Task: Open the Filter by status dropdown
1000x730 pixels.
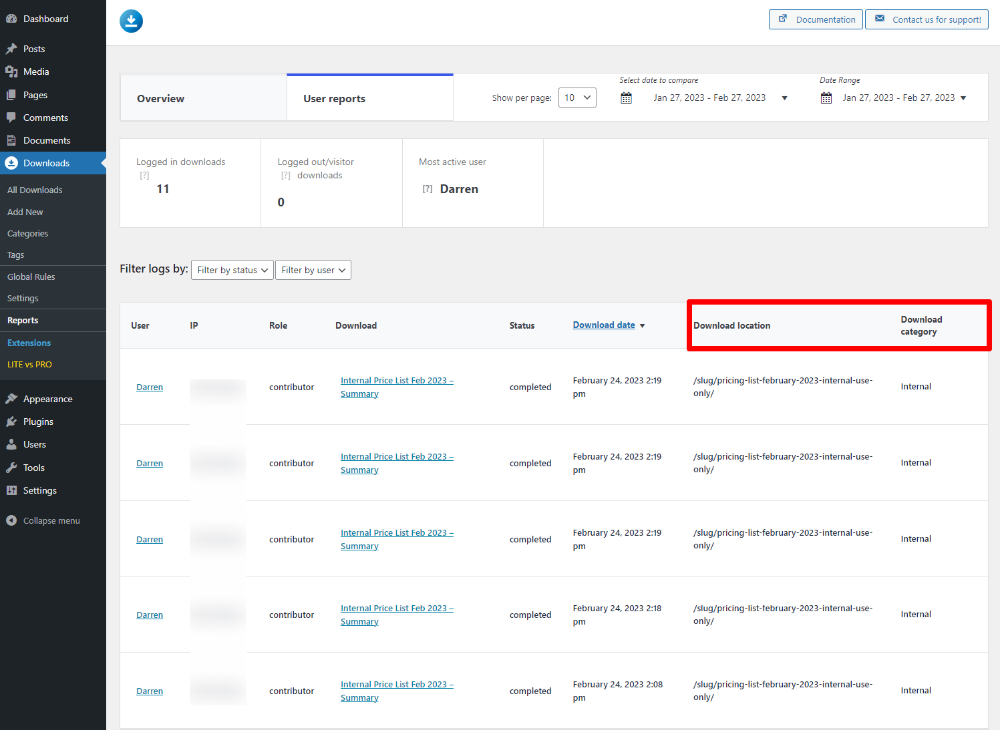Action: pyautogui.click(x=232, y=270)
